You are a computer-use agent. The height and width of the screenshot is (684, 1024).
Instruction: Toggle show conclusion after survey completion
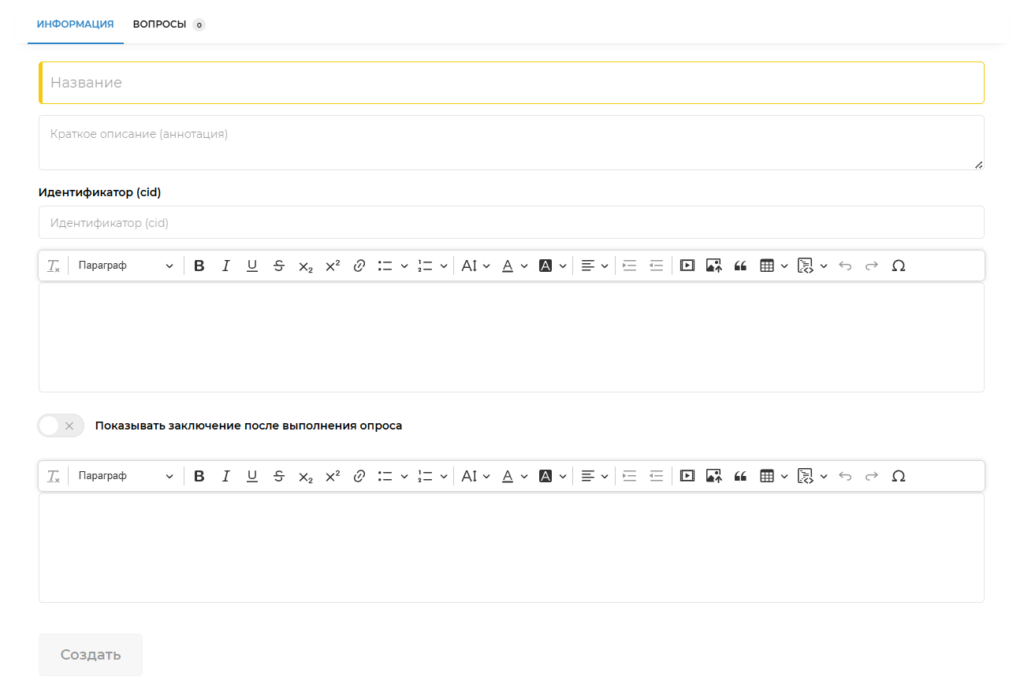(60, 425)
